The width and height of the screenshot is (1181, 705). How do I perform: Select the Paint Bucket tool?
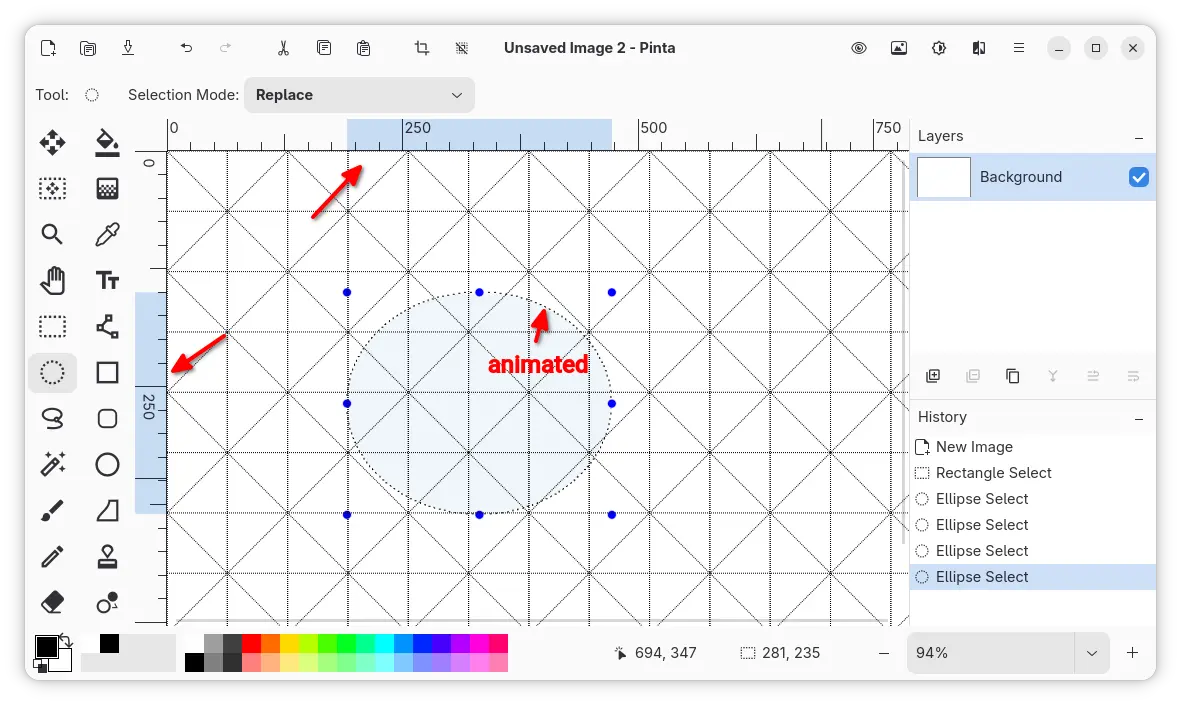pos(107,143)
